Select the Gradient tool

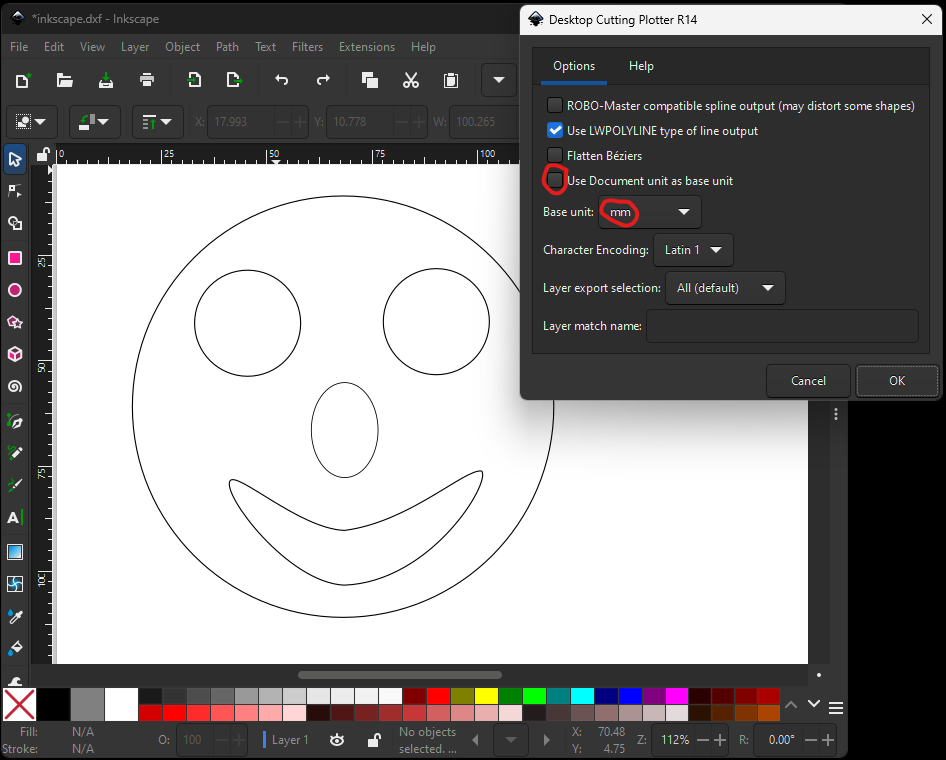[14, 551]
